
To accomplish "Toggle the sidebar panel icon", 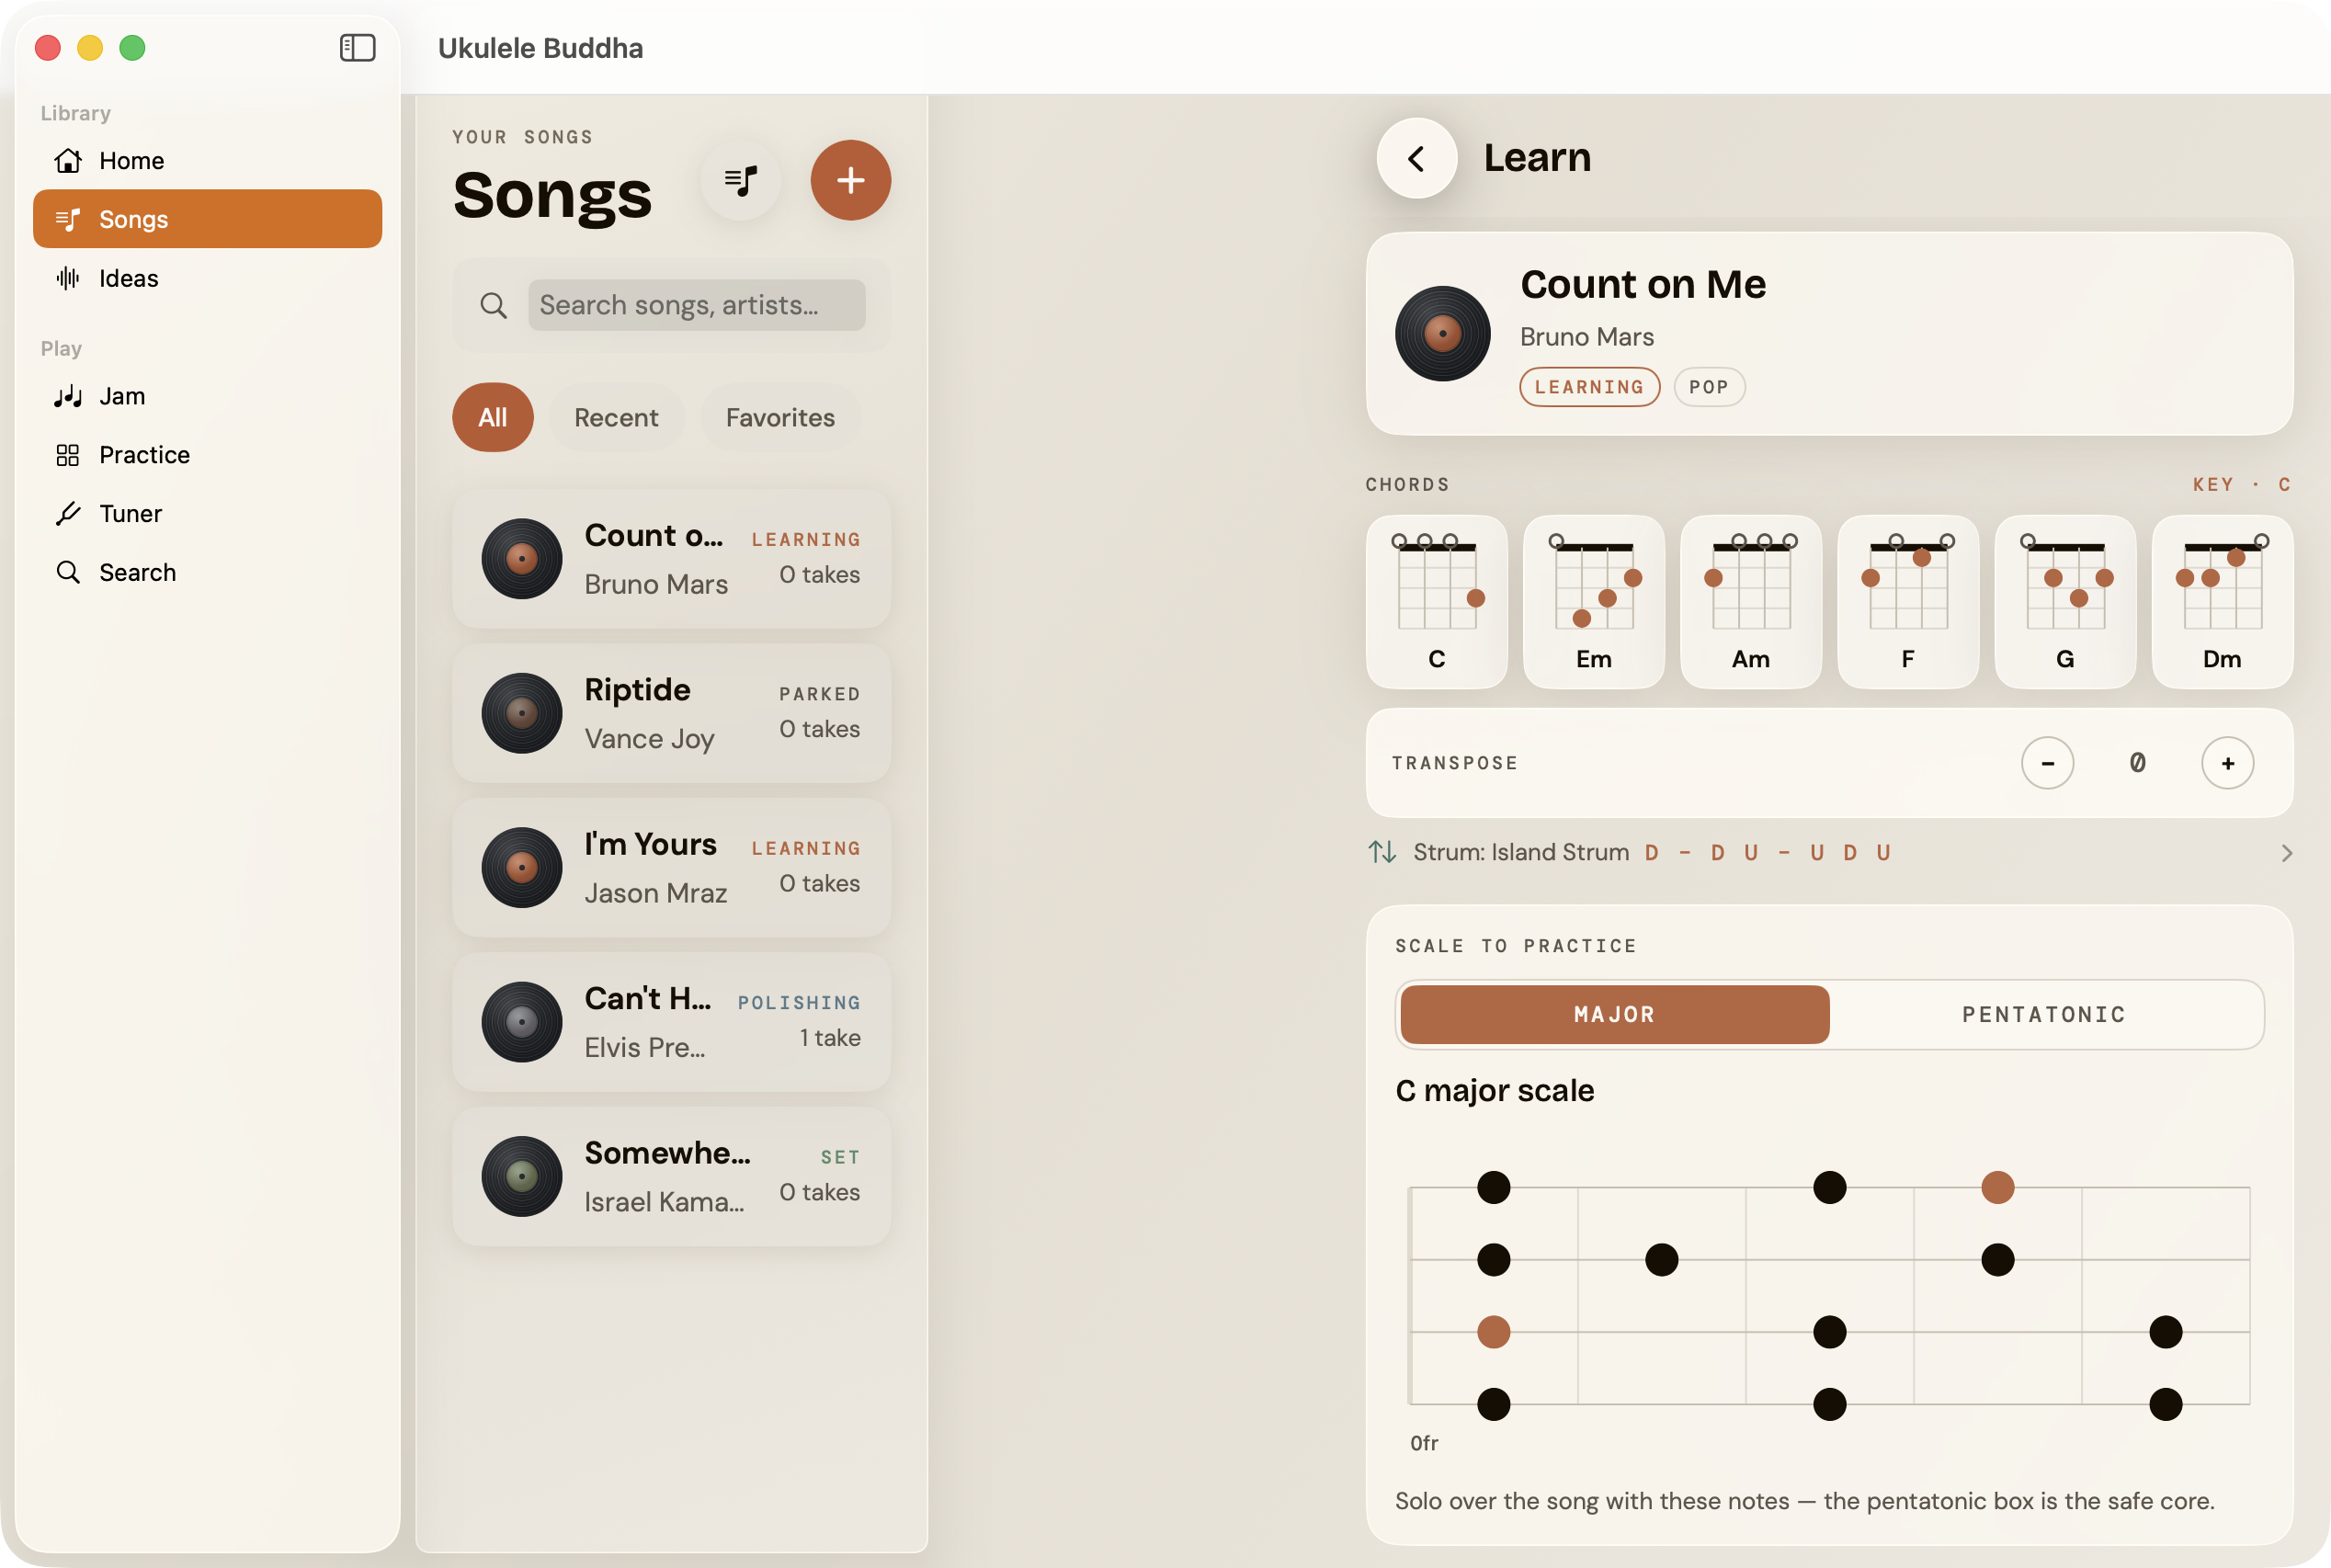I will 357,48.
